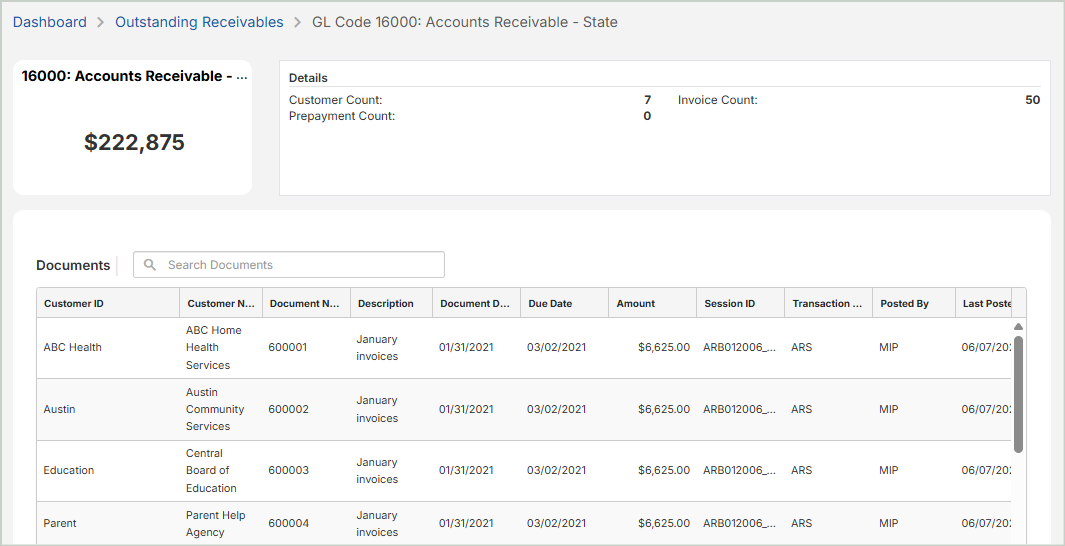Click the Session ID column header
1065x546 pixels.
coord(730,304)
